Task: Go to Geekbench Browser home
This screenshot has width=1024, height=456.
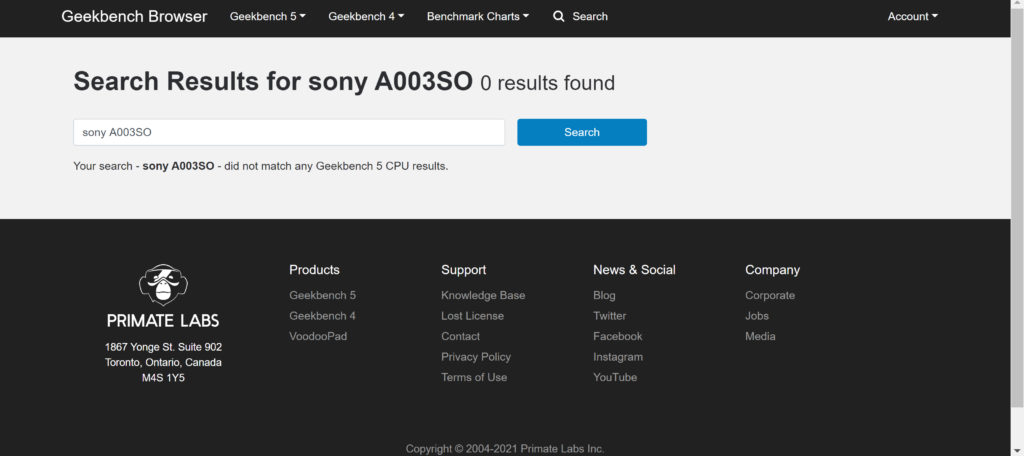Action: pos(135,16)
